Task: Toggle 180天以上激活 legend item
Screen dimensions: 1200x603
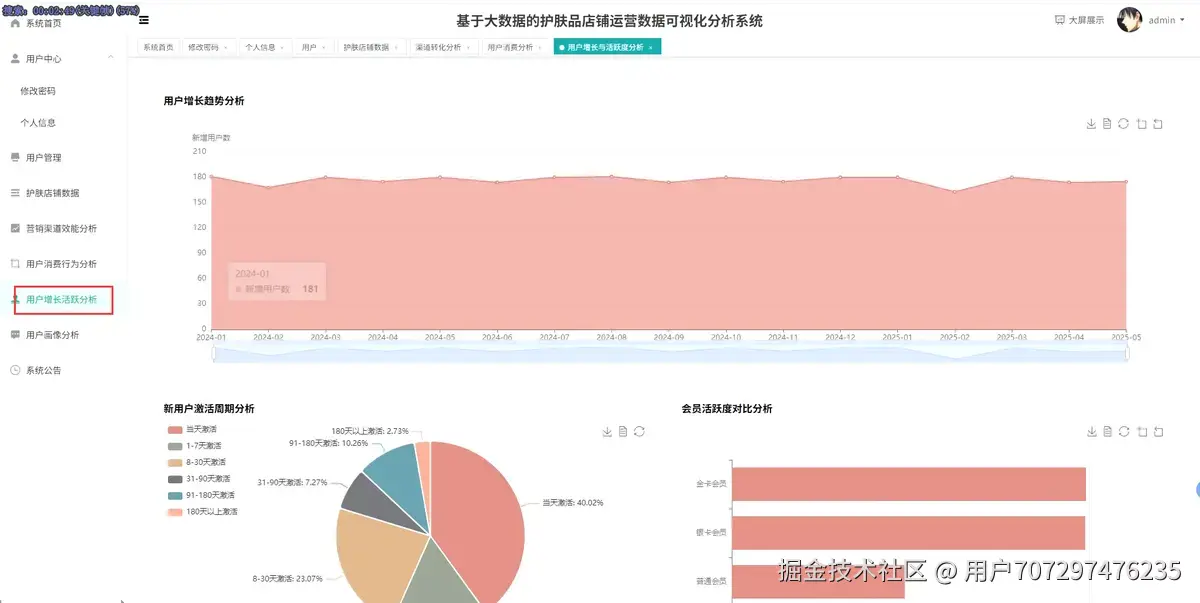Action: tap(203, 511)
